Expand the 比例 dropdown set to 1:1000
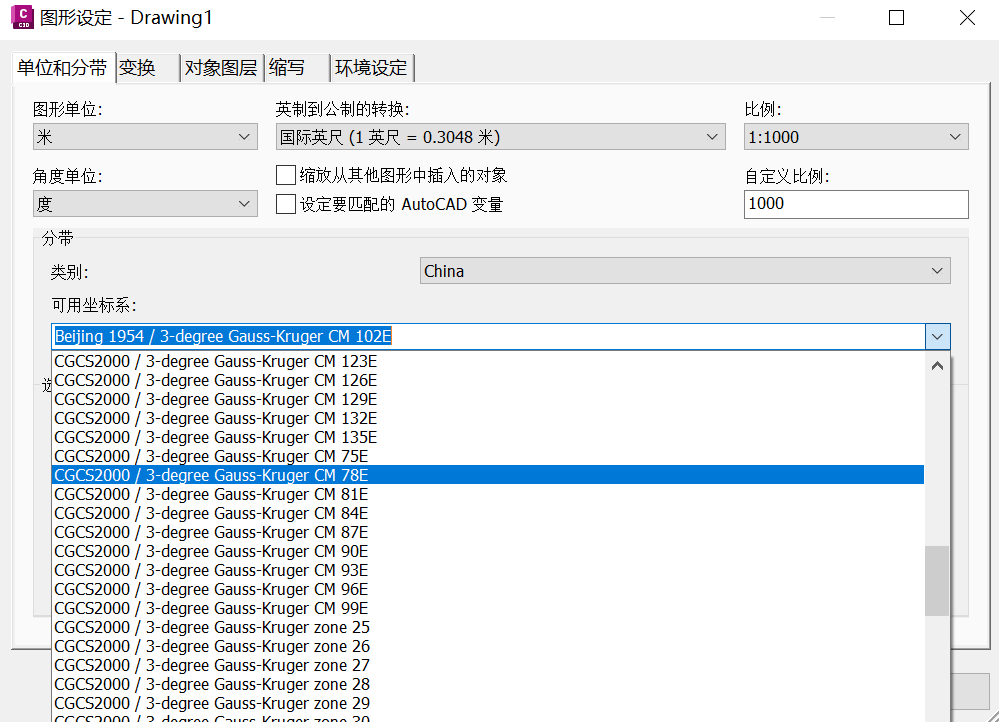999x722 pixels. tap(956, 136)
